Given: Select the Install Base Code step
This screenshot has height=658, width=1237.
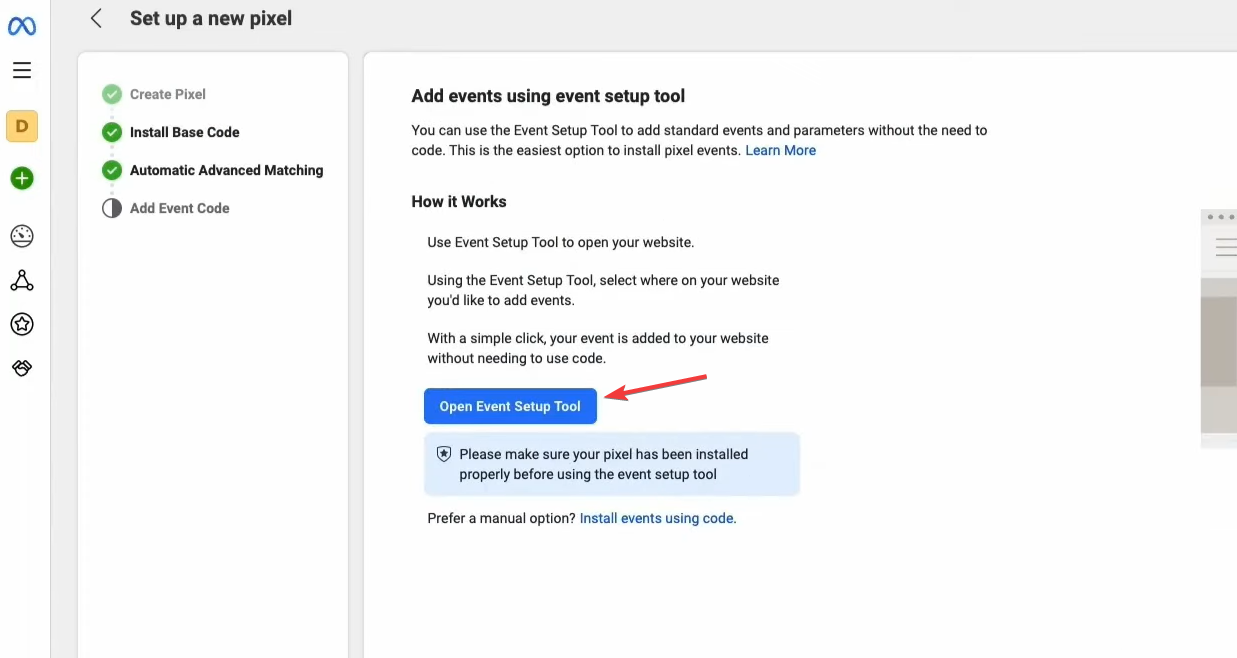Looking at the screenshot, I should (x=184, y=132).
